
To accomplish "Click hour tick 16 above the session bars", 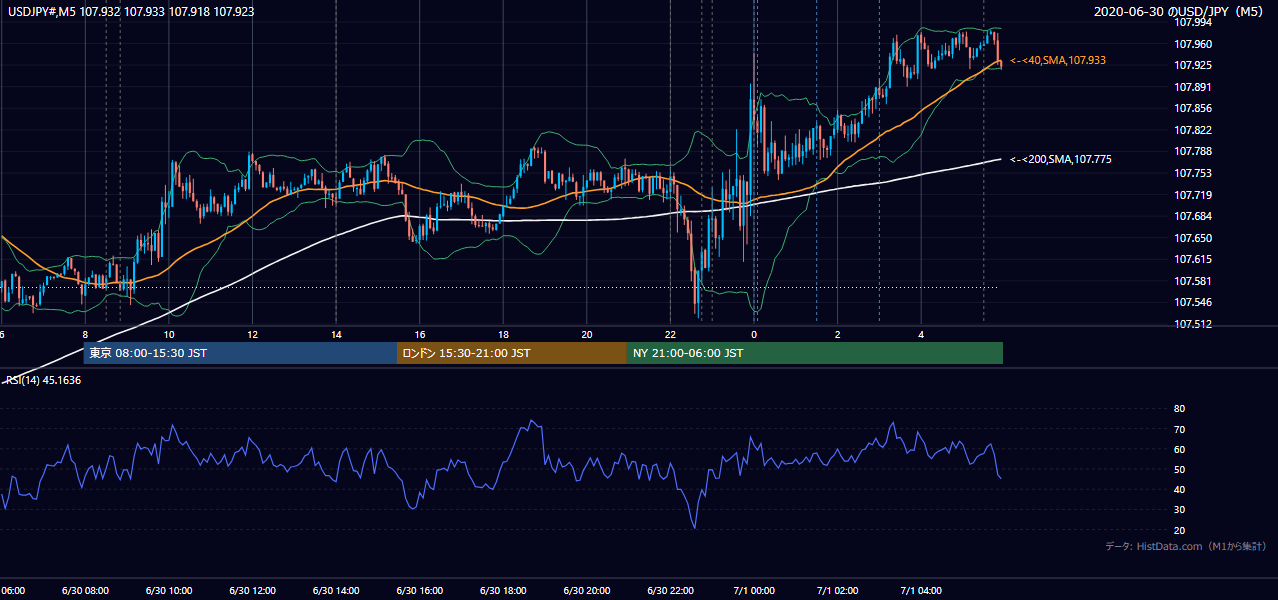I will click(420, 335).
